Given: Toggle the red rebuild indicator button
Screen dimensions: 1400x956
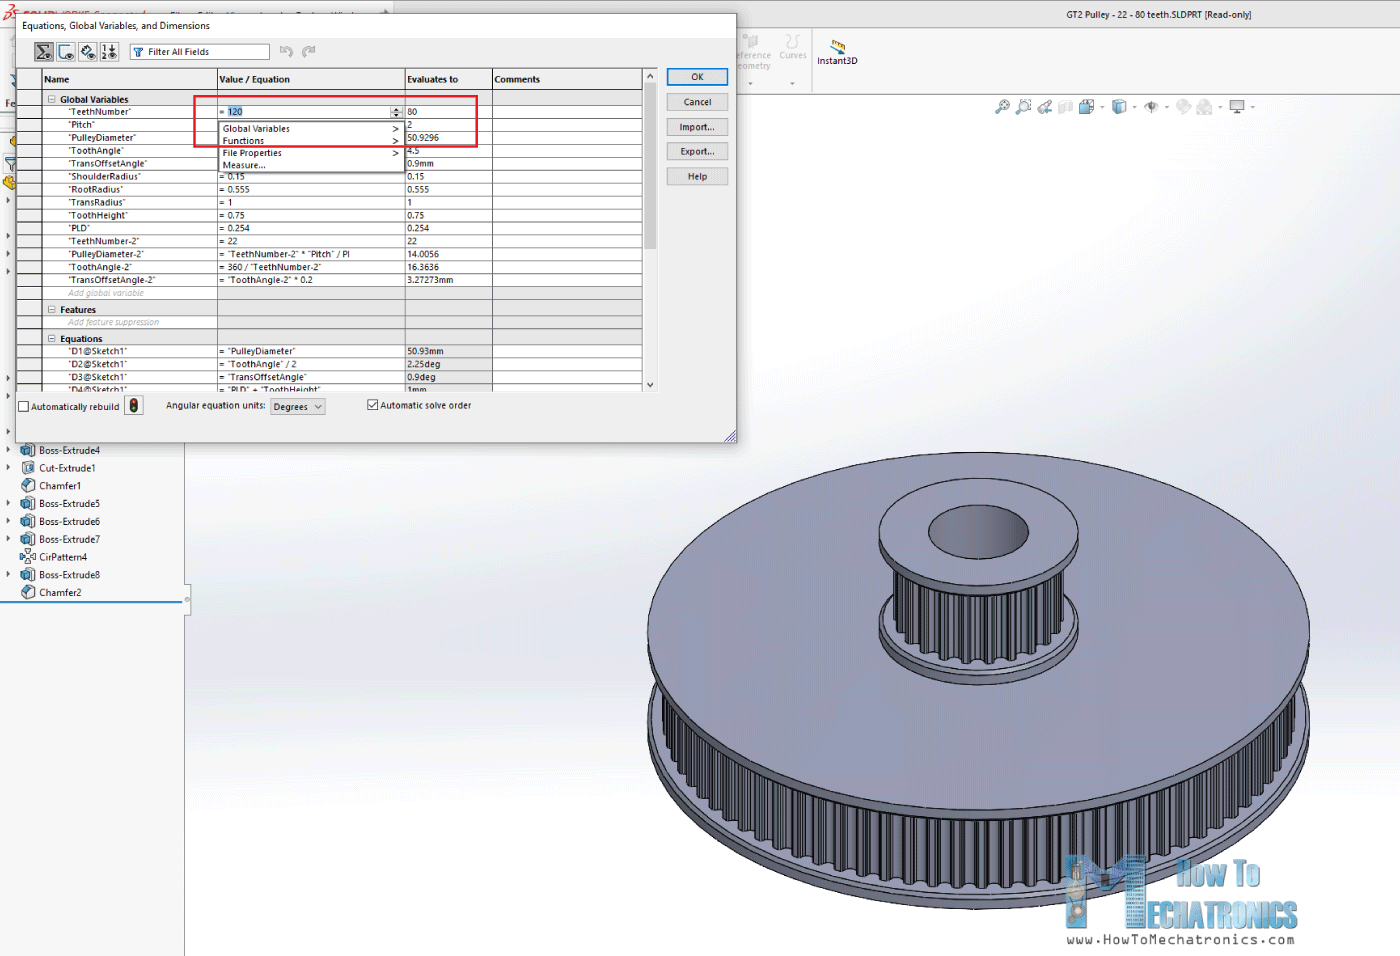Looking at the screenshot, I should [133, 405].
